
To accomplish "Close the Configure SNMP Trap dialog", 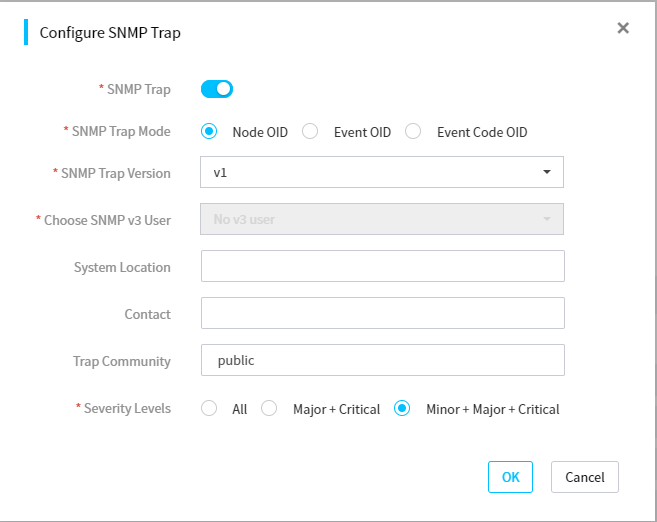I will [623, 28].
